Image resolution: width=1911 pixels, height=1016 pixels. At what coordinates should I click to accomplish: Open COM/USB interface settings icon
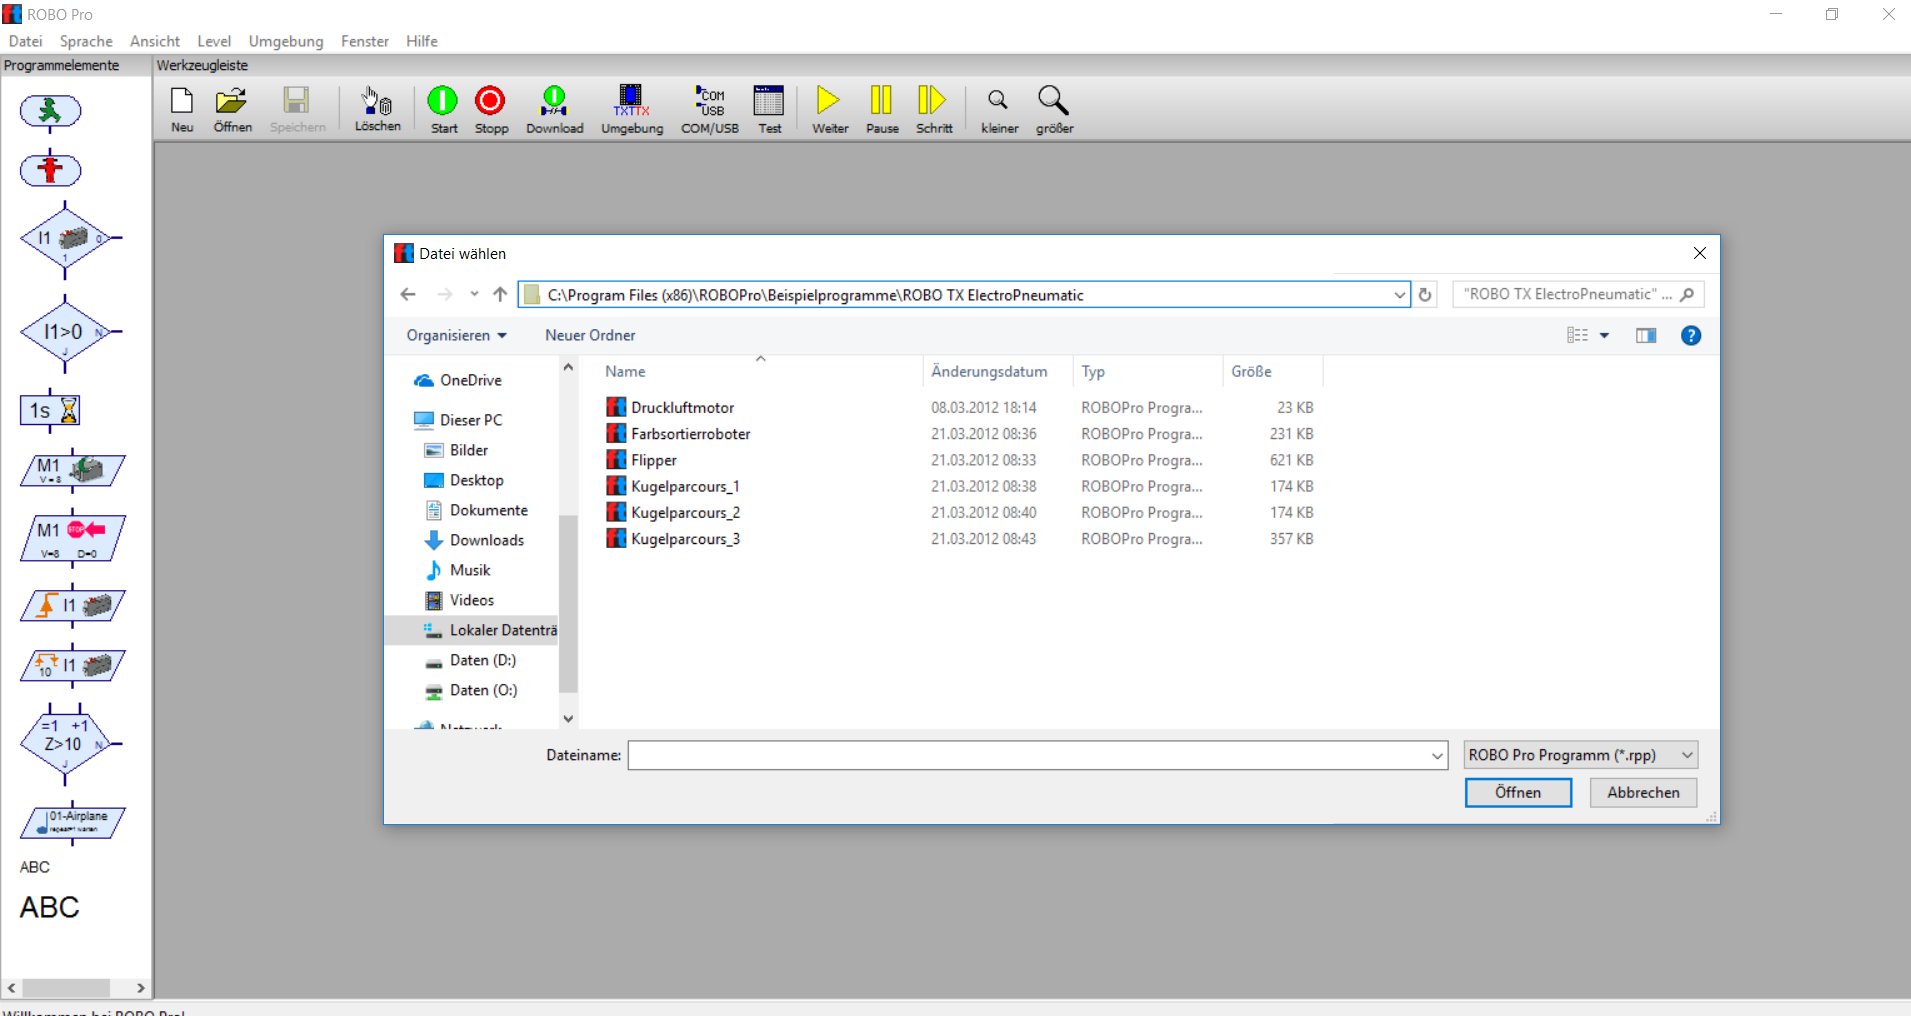pyautogui.click(x=710, y=109)
